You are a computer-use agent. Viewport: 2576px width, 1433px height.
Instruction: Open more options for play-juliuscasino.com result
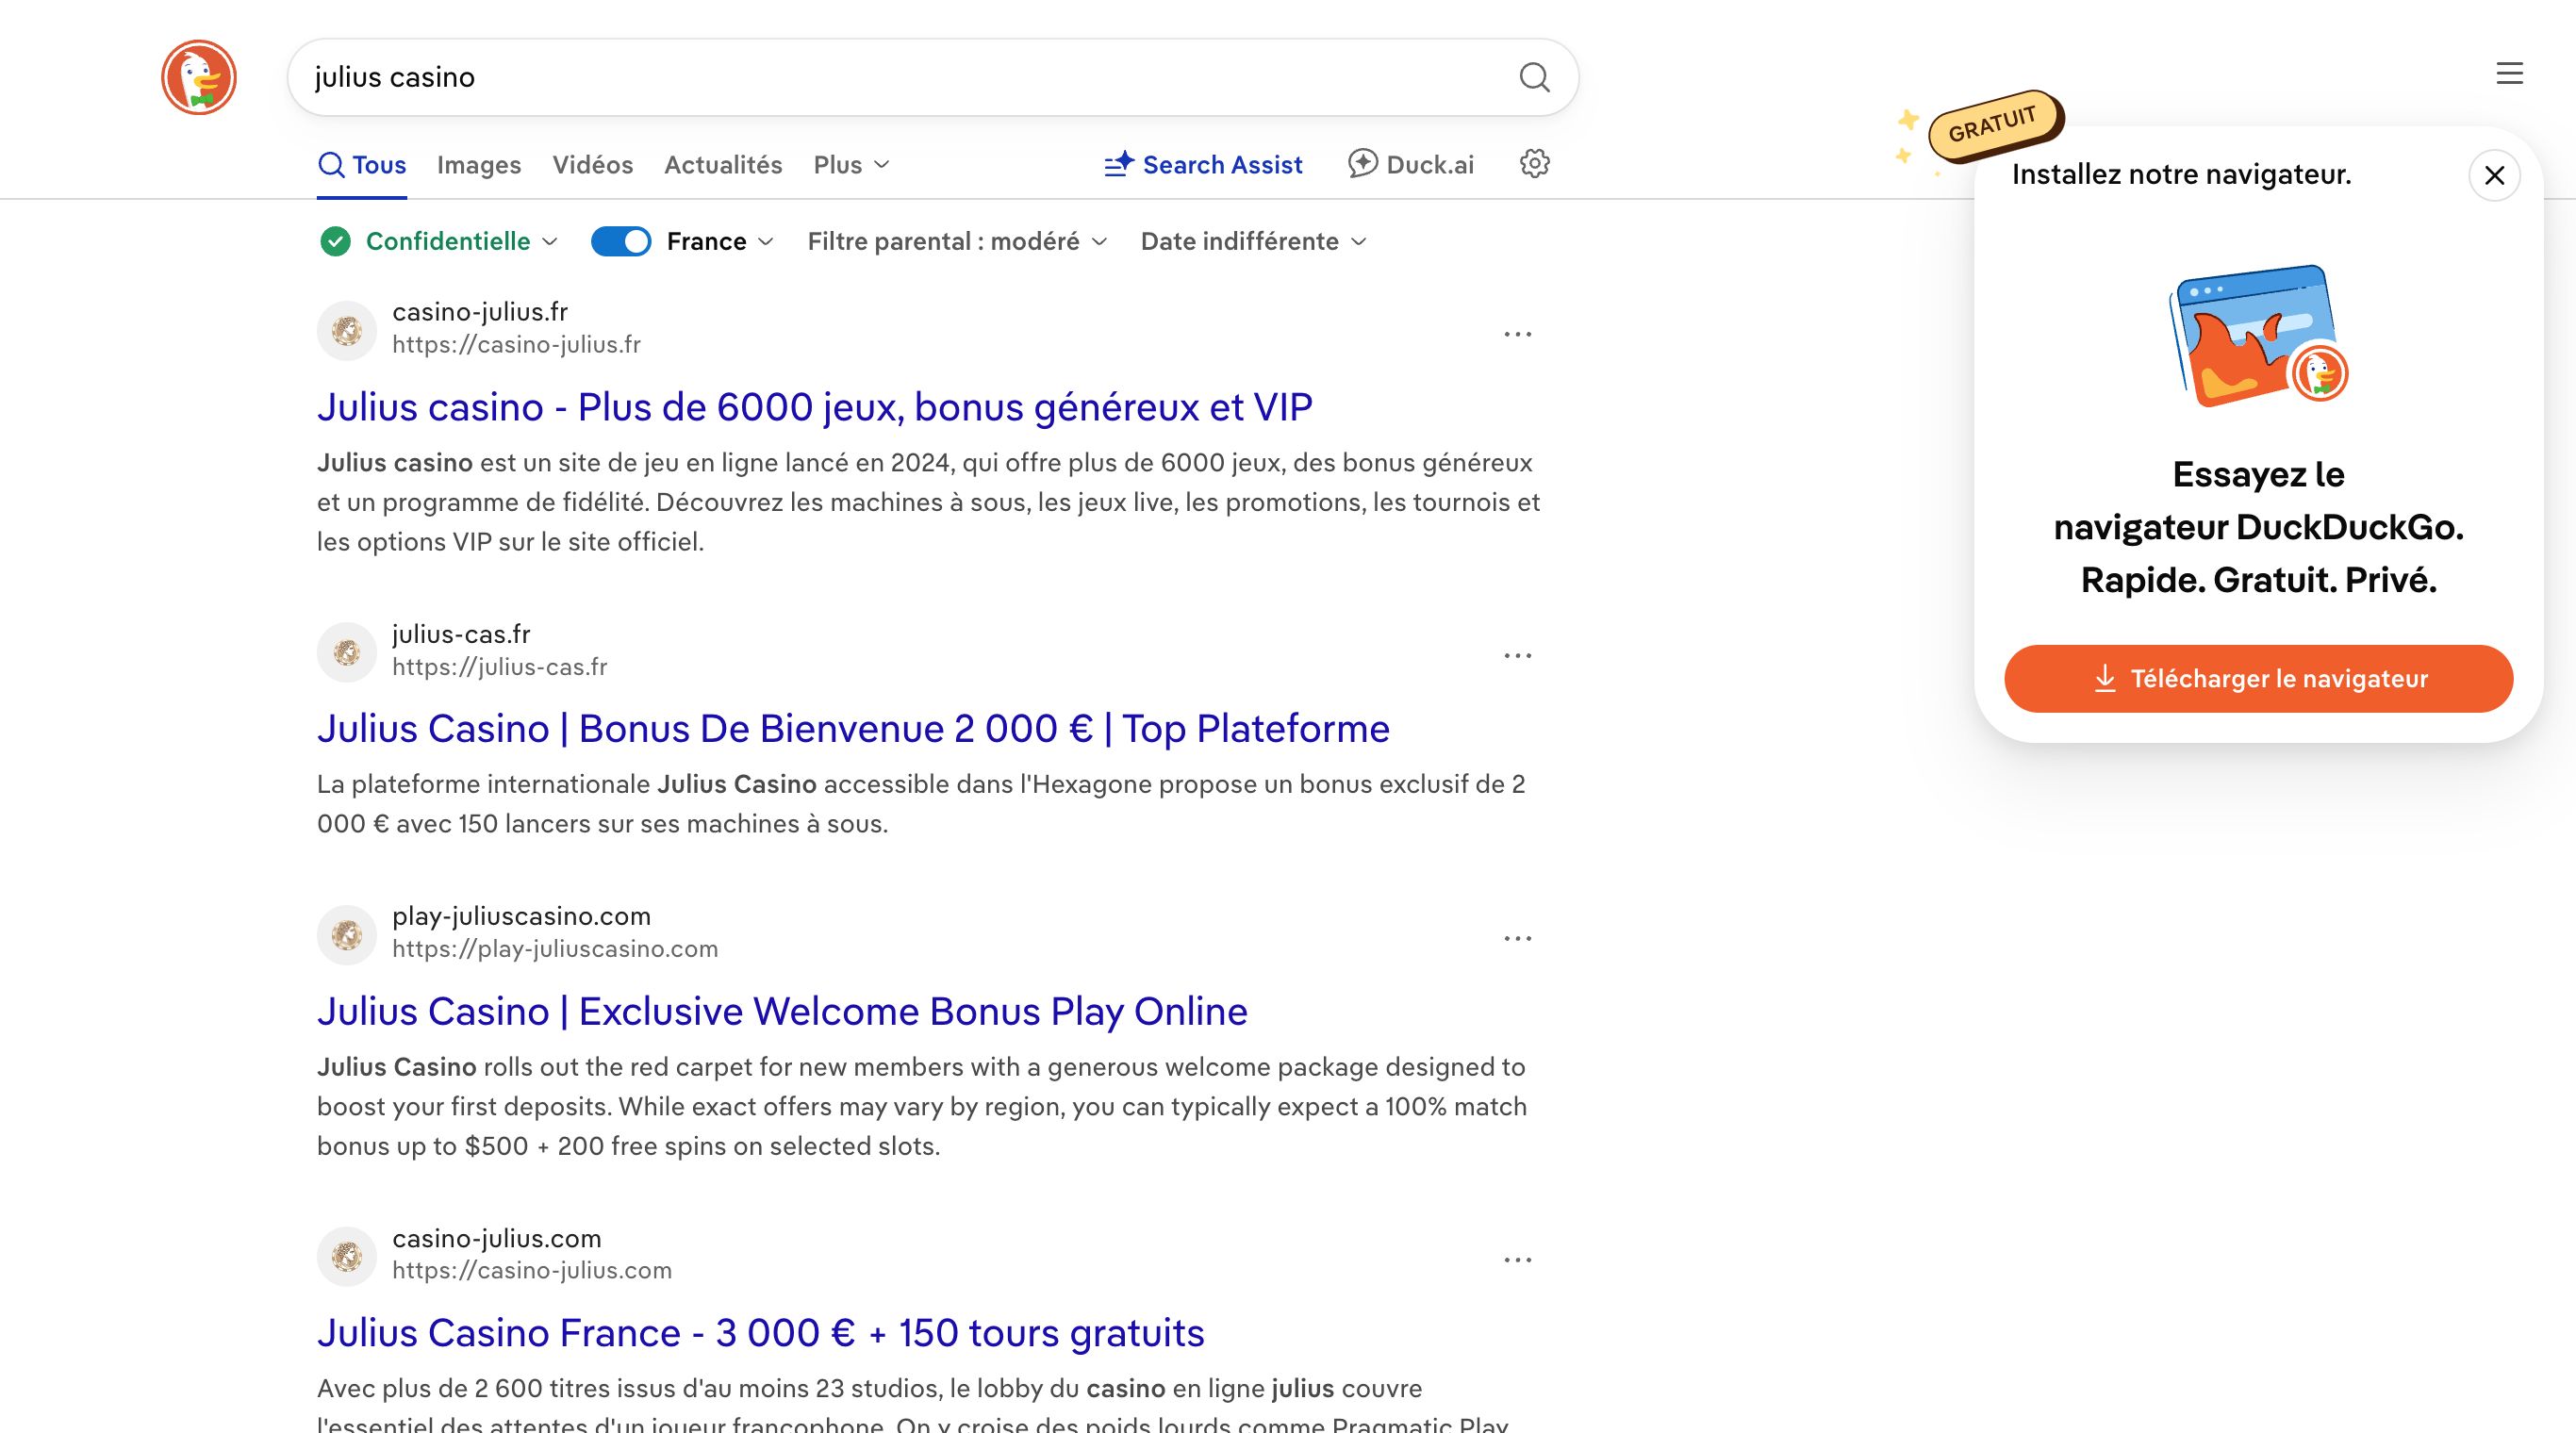[x=1517, y=938]
